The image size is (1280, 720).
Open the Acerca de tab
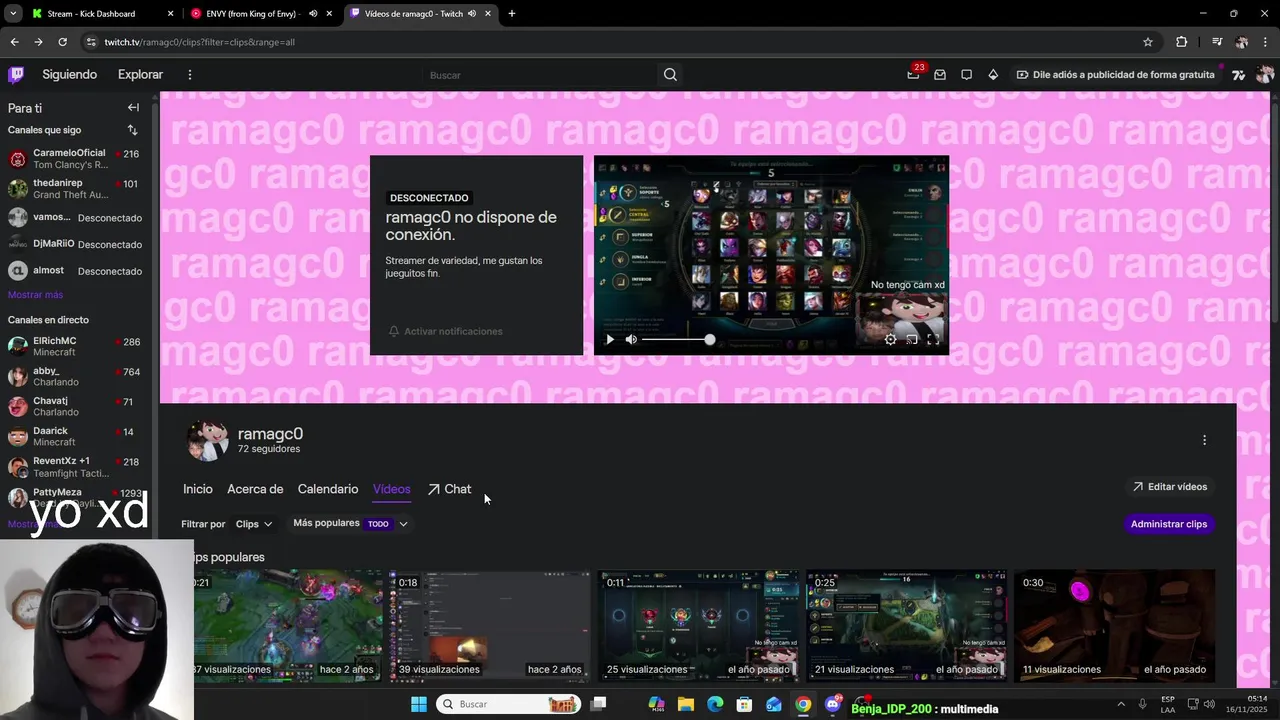coord(255,489)
